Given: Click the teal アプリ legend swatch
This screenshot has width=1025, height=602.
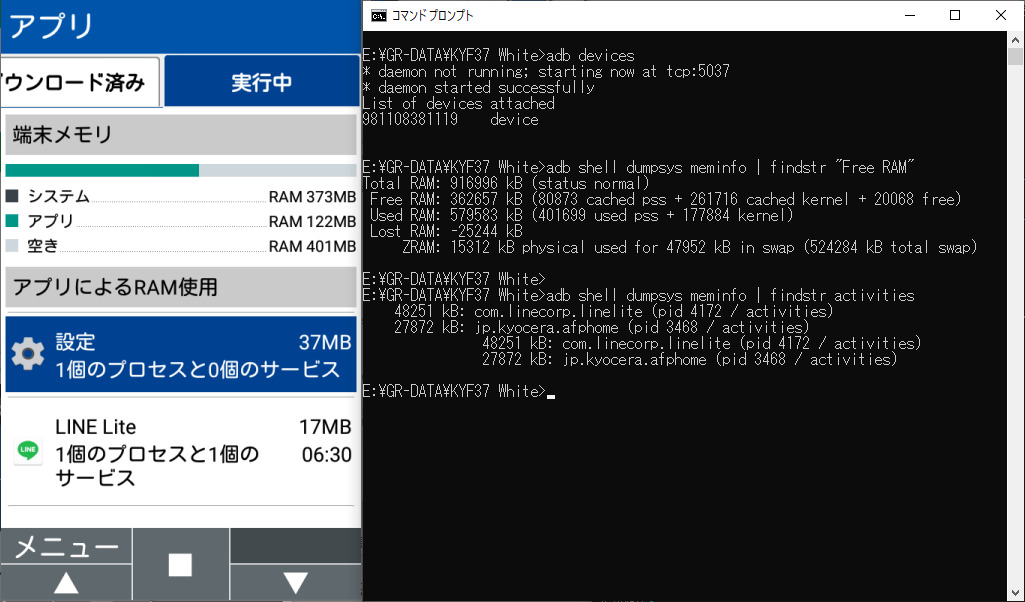Looking at the screenshot, I should click(13, 221).
